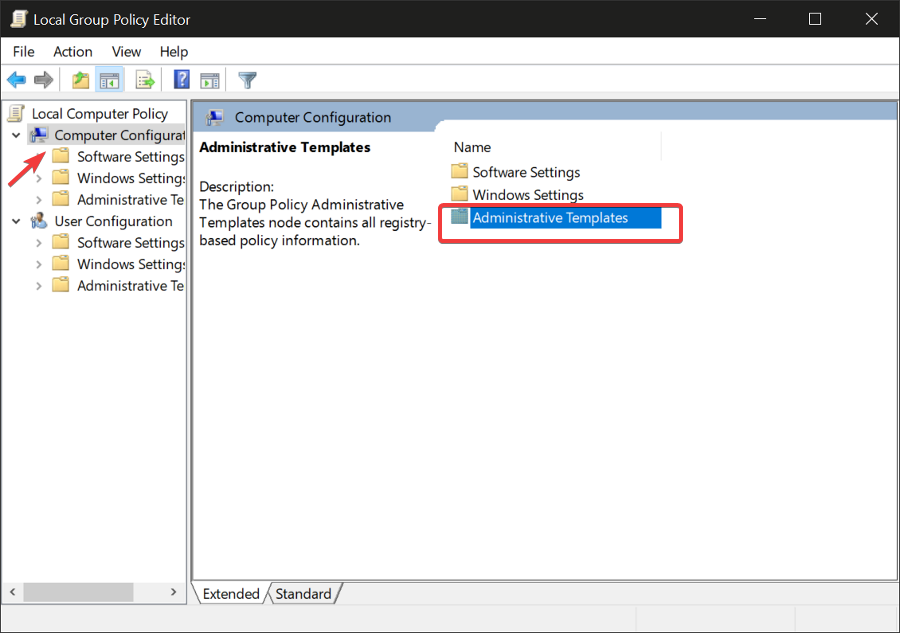Go up one level with folder-arrow icon
Viewport: 900px width, 633px height.
tap(80, 80)
